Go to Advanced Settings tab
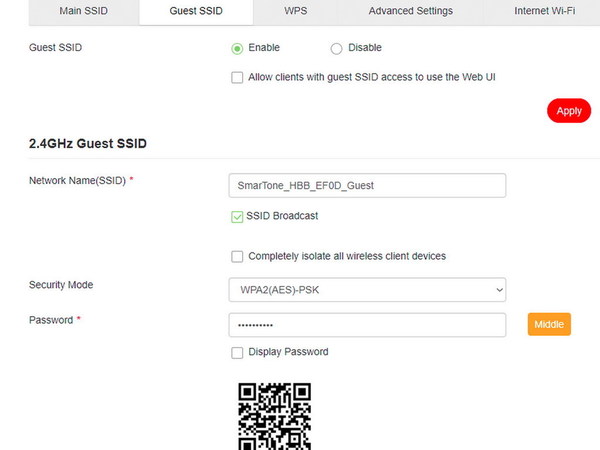The height and width of the screenshot is (450, 600). click(411, 11)
